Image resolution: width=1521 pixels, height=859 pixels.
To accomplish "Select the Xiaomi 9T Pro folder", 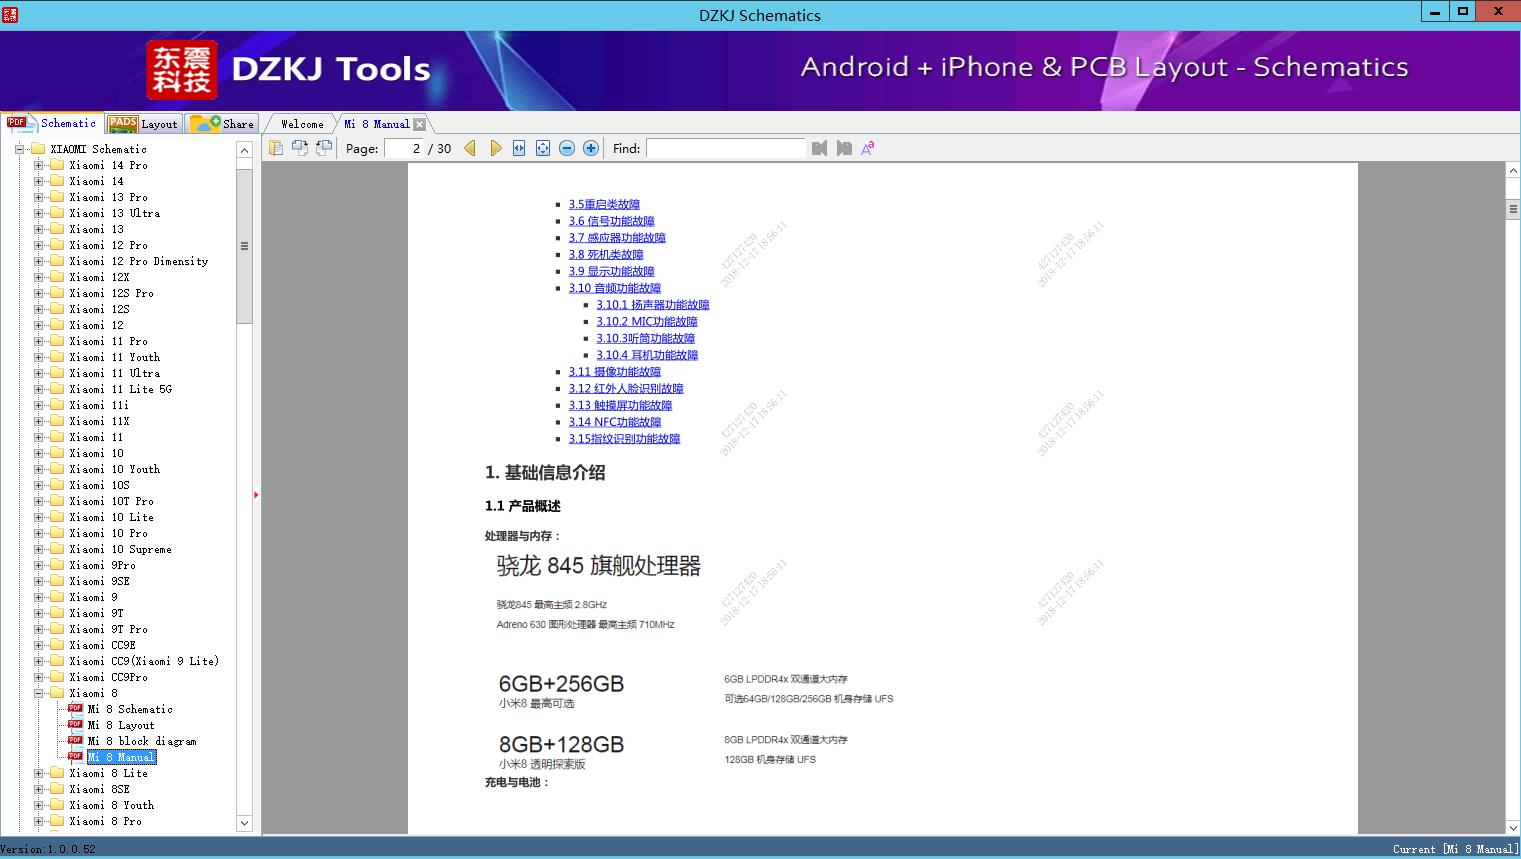I will point(108,629).
